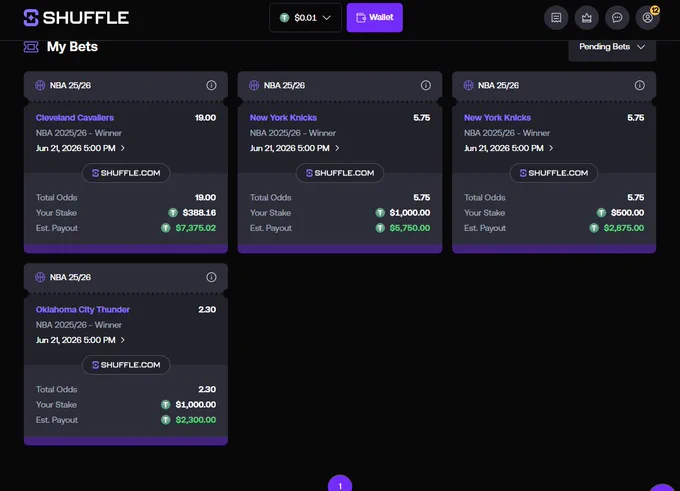
Task: Open the bet slip list icon in the header
Action: pos(556,18)
